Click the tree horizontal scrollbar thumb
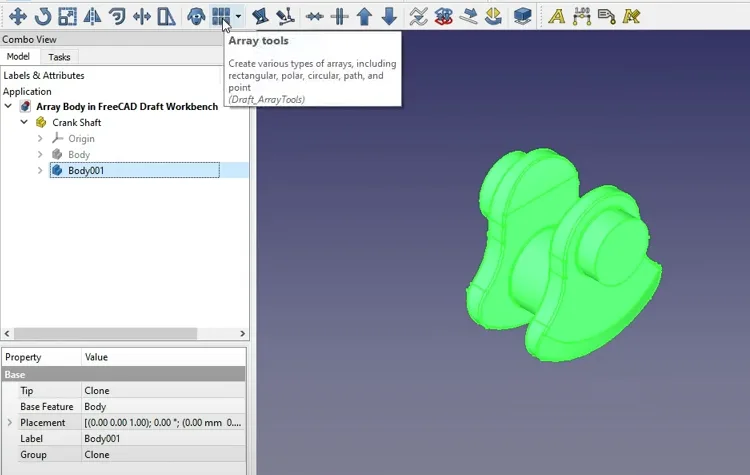 [105, 333]
